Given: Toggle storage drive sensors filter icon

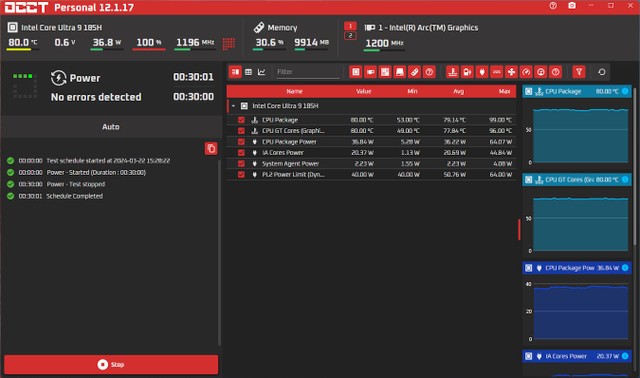Looking at the screenshot, I should [x=400, y=72].
